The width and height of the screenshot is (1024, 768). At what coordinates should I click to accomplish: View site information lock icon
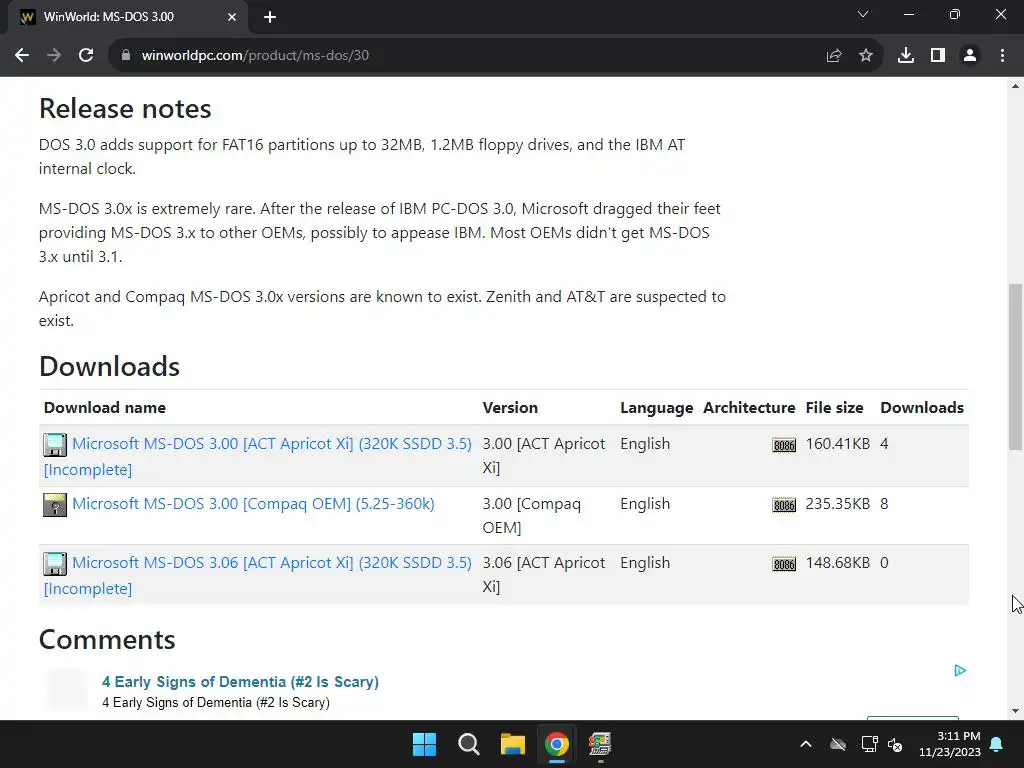click(125, 56)
